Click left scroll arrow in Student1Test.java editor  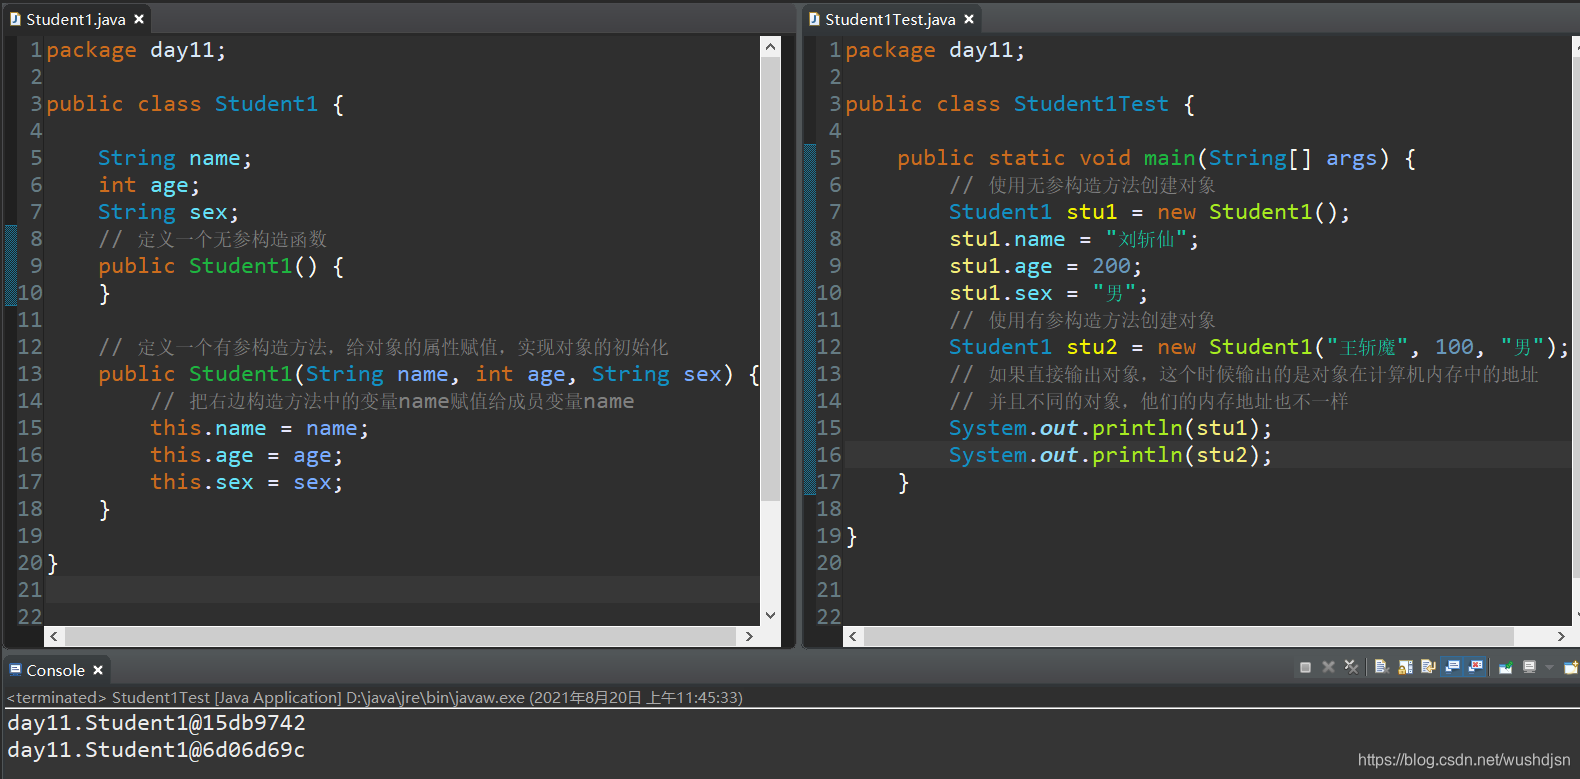coord(852,636)
